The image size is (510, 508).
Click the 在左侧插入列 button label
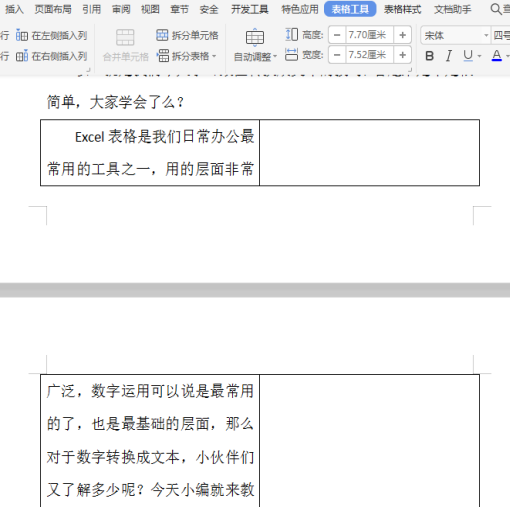point(59,35)
